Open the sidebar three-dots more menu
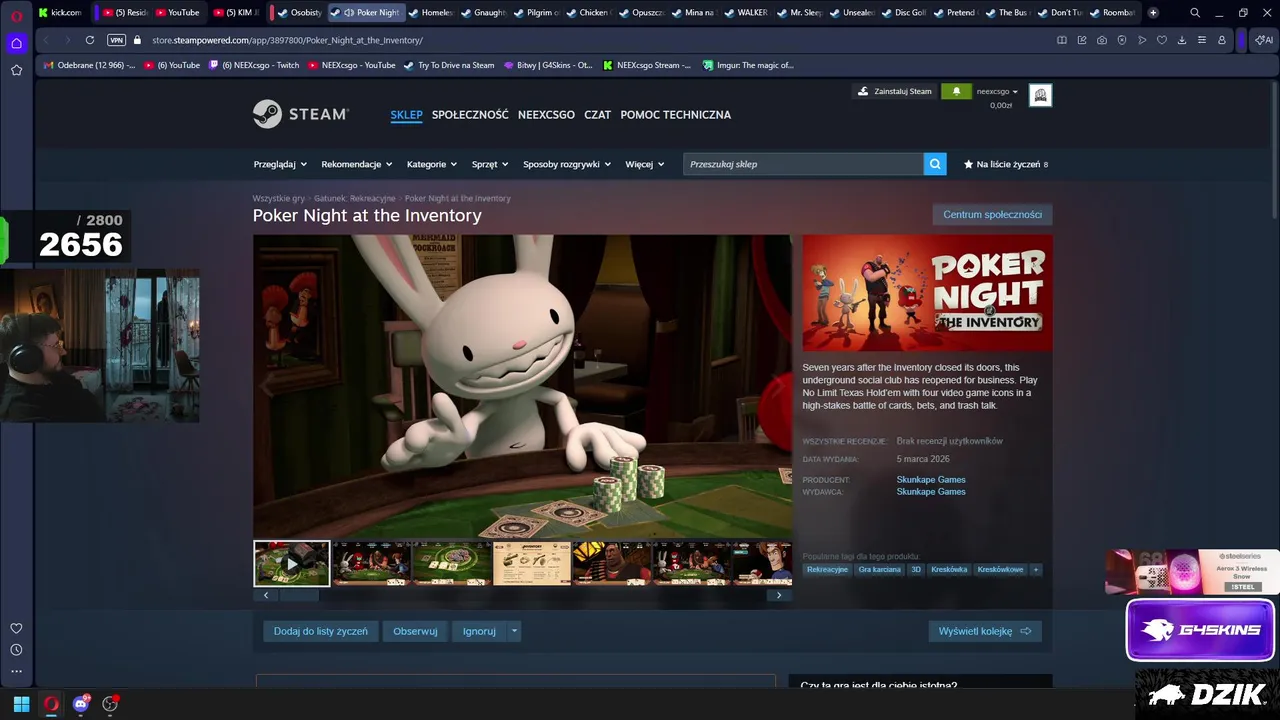The height and width of the screenshot is (720, 1280). point(16,671)
